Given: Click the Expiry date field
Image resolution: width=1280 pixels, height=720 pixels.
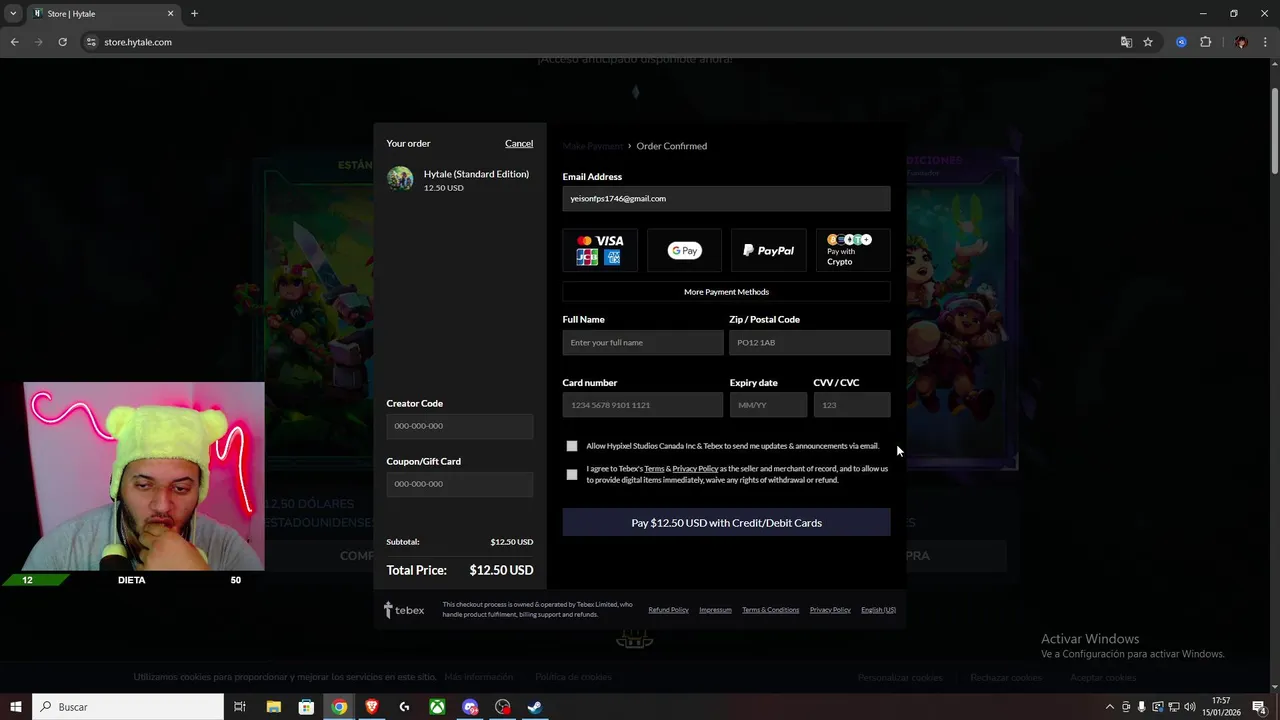Looking at the screenshot, I should click(x=768, y=405).
